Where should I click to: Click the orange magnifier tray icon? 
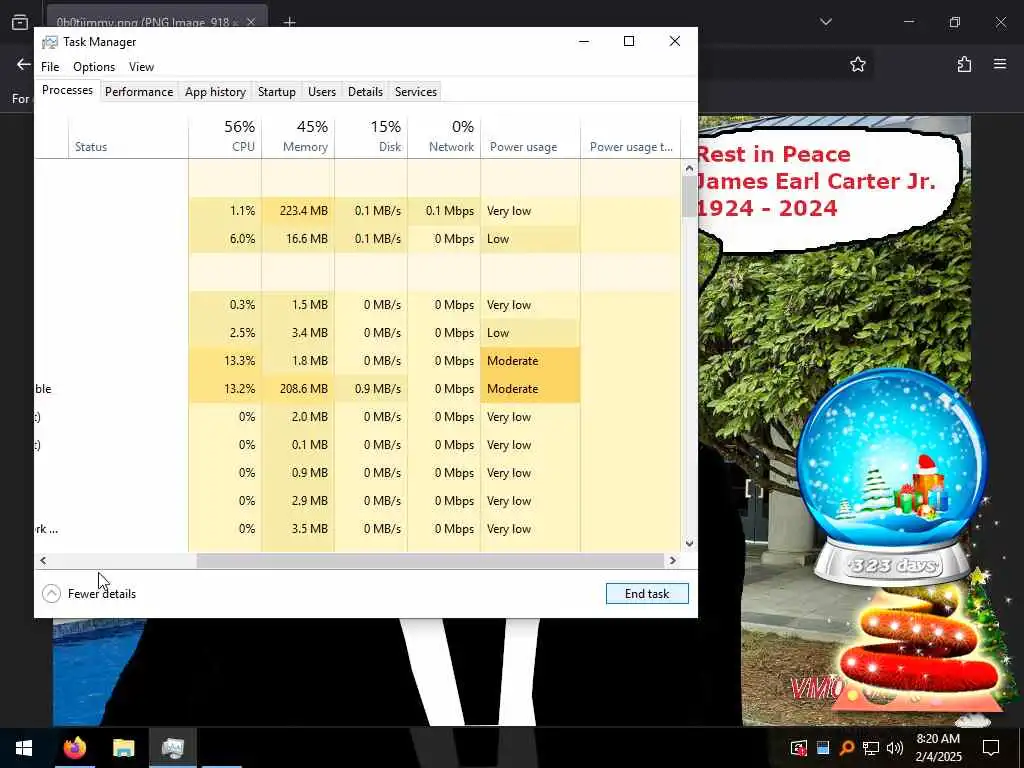(x=847, y=748)
